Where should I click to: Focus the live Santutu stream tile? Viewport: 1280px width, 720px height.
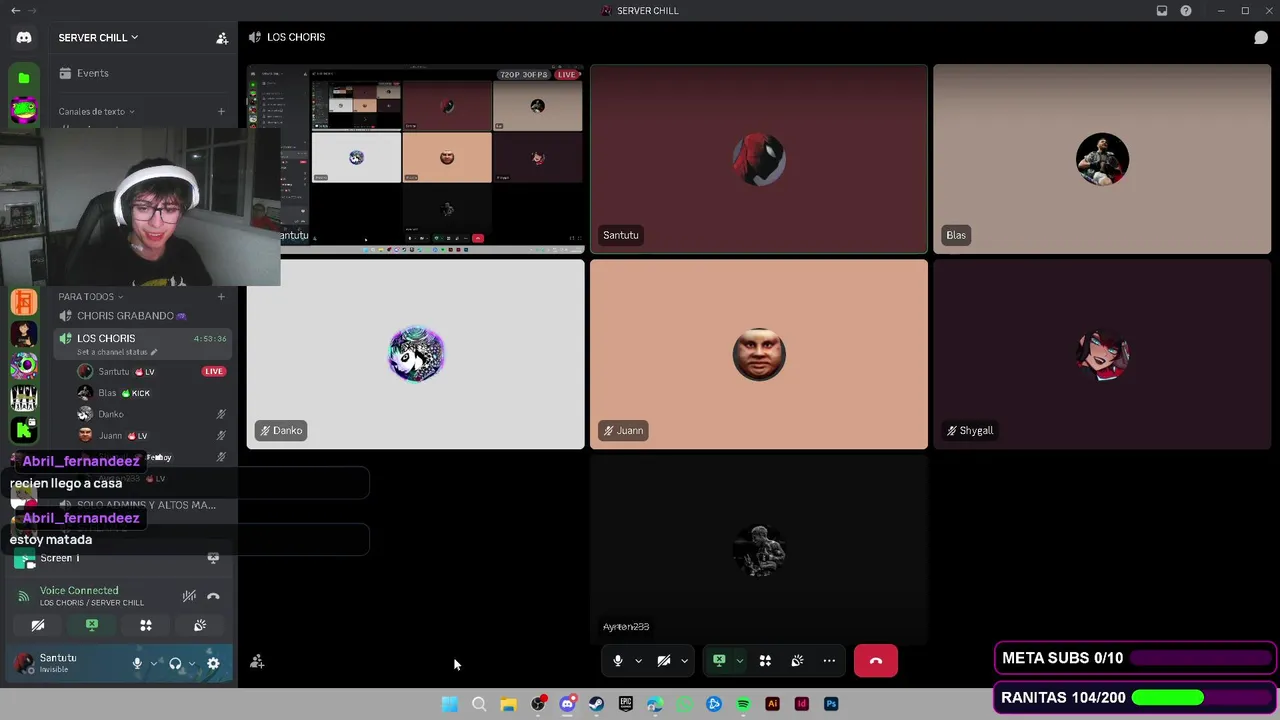[x=416, y=159]
